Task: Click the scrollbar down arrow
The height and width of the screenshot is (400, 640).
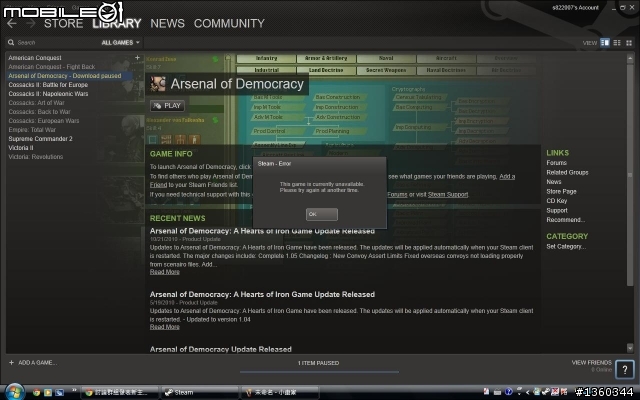Action: [x=630, y=348]
